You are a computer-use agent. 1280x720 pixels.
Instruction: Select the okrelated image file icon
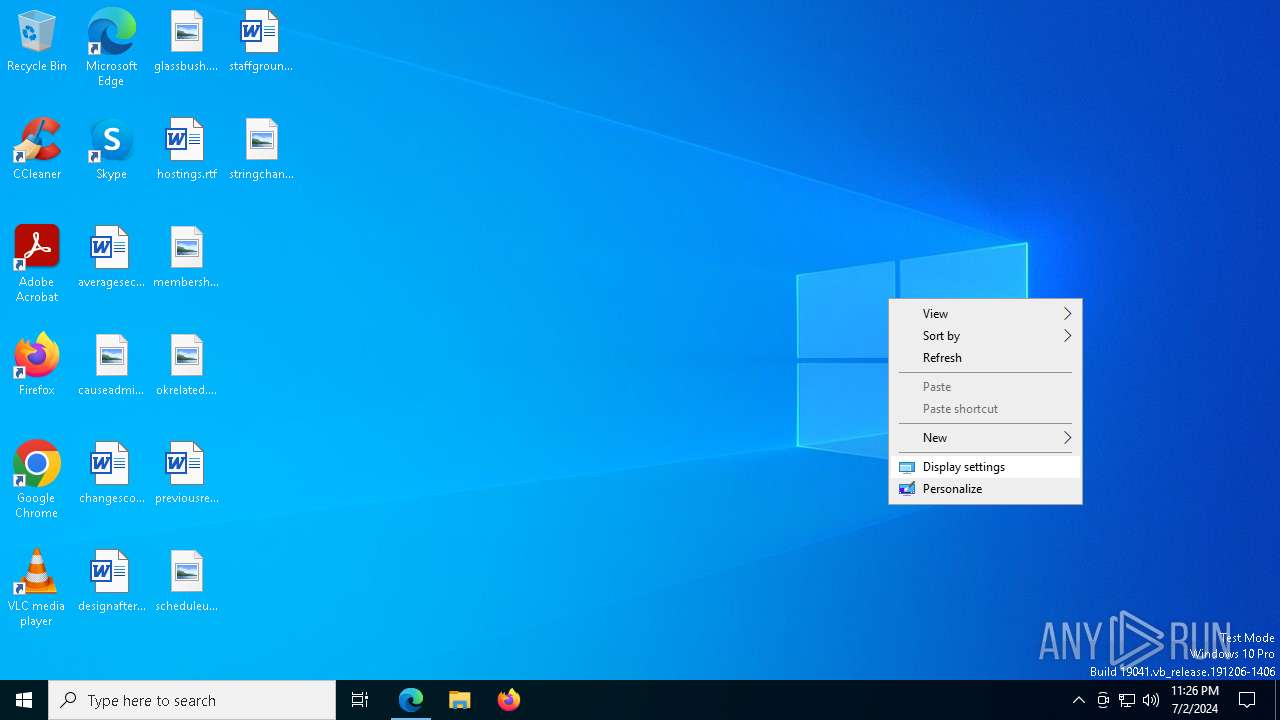click(186, 366)
